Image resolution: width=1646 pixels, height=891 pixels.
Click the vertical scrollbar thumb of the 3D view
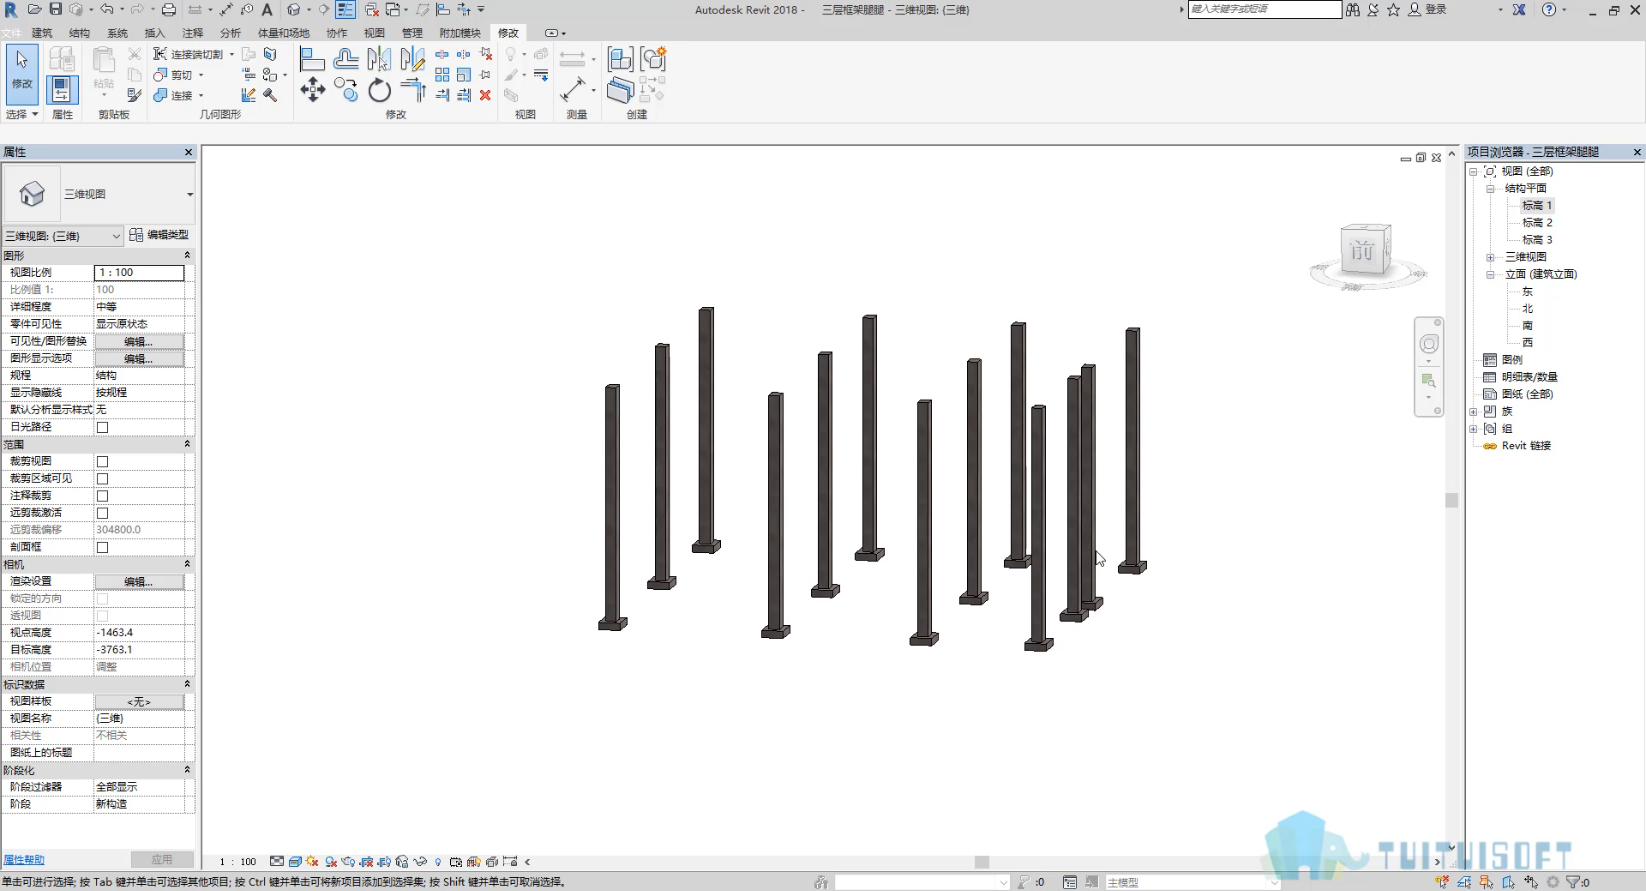(x=1452, y=500)
